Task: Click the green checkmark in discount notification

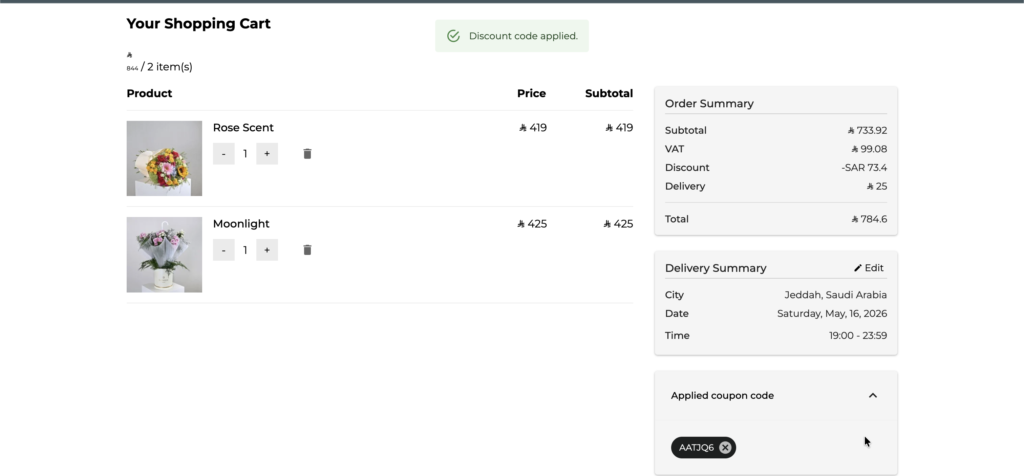Action: (453, 36)
